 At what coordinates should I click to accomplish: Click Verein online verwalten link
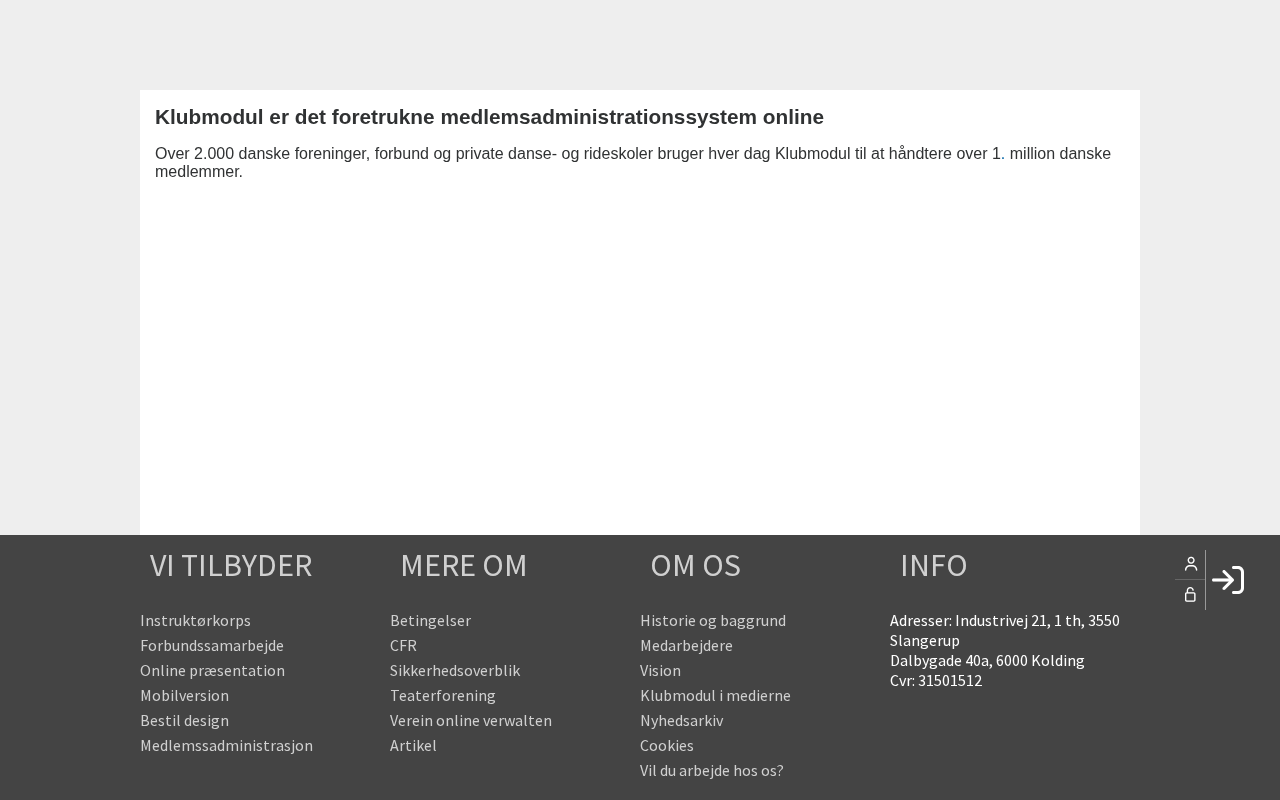tap(471, 720)
